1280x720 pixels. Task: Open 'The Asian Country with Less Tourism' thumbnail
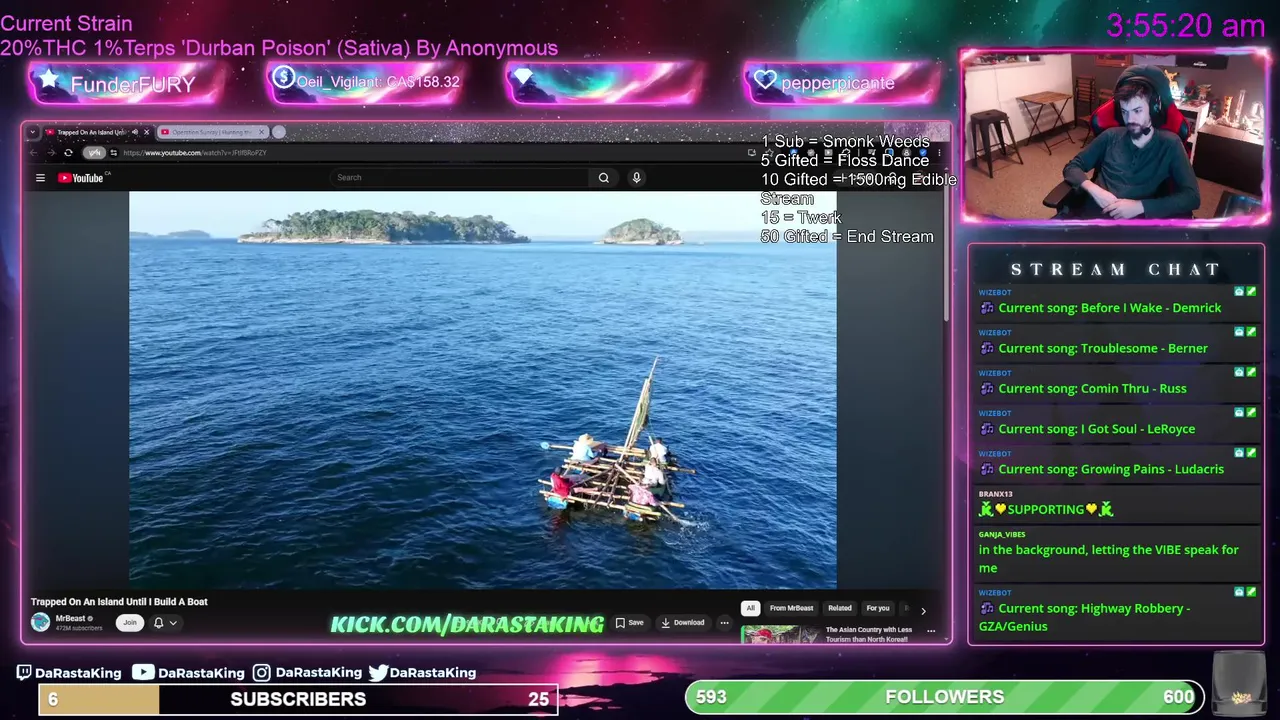[779, 634]
